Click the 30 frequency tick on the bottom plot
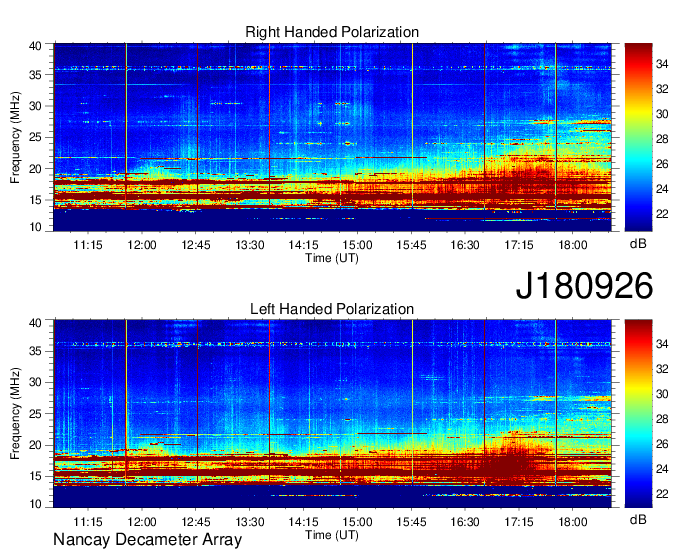Image resolution: width=680 pixels, height=552 pixels. click(x=35, y=382)
